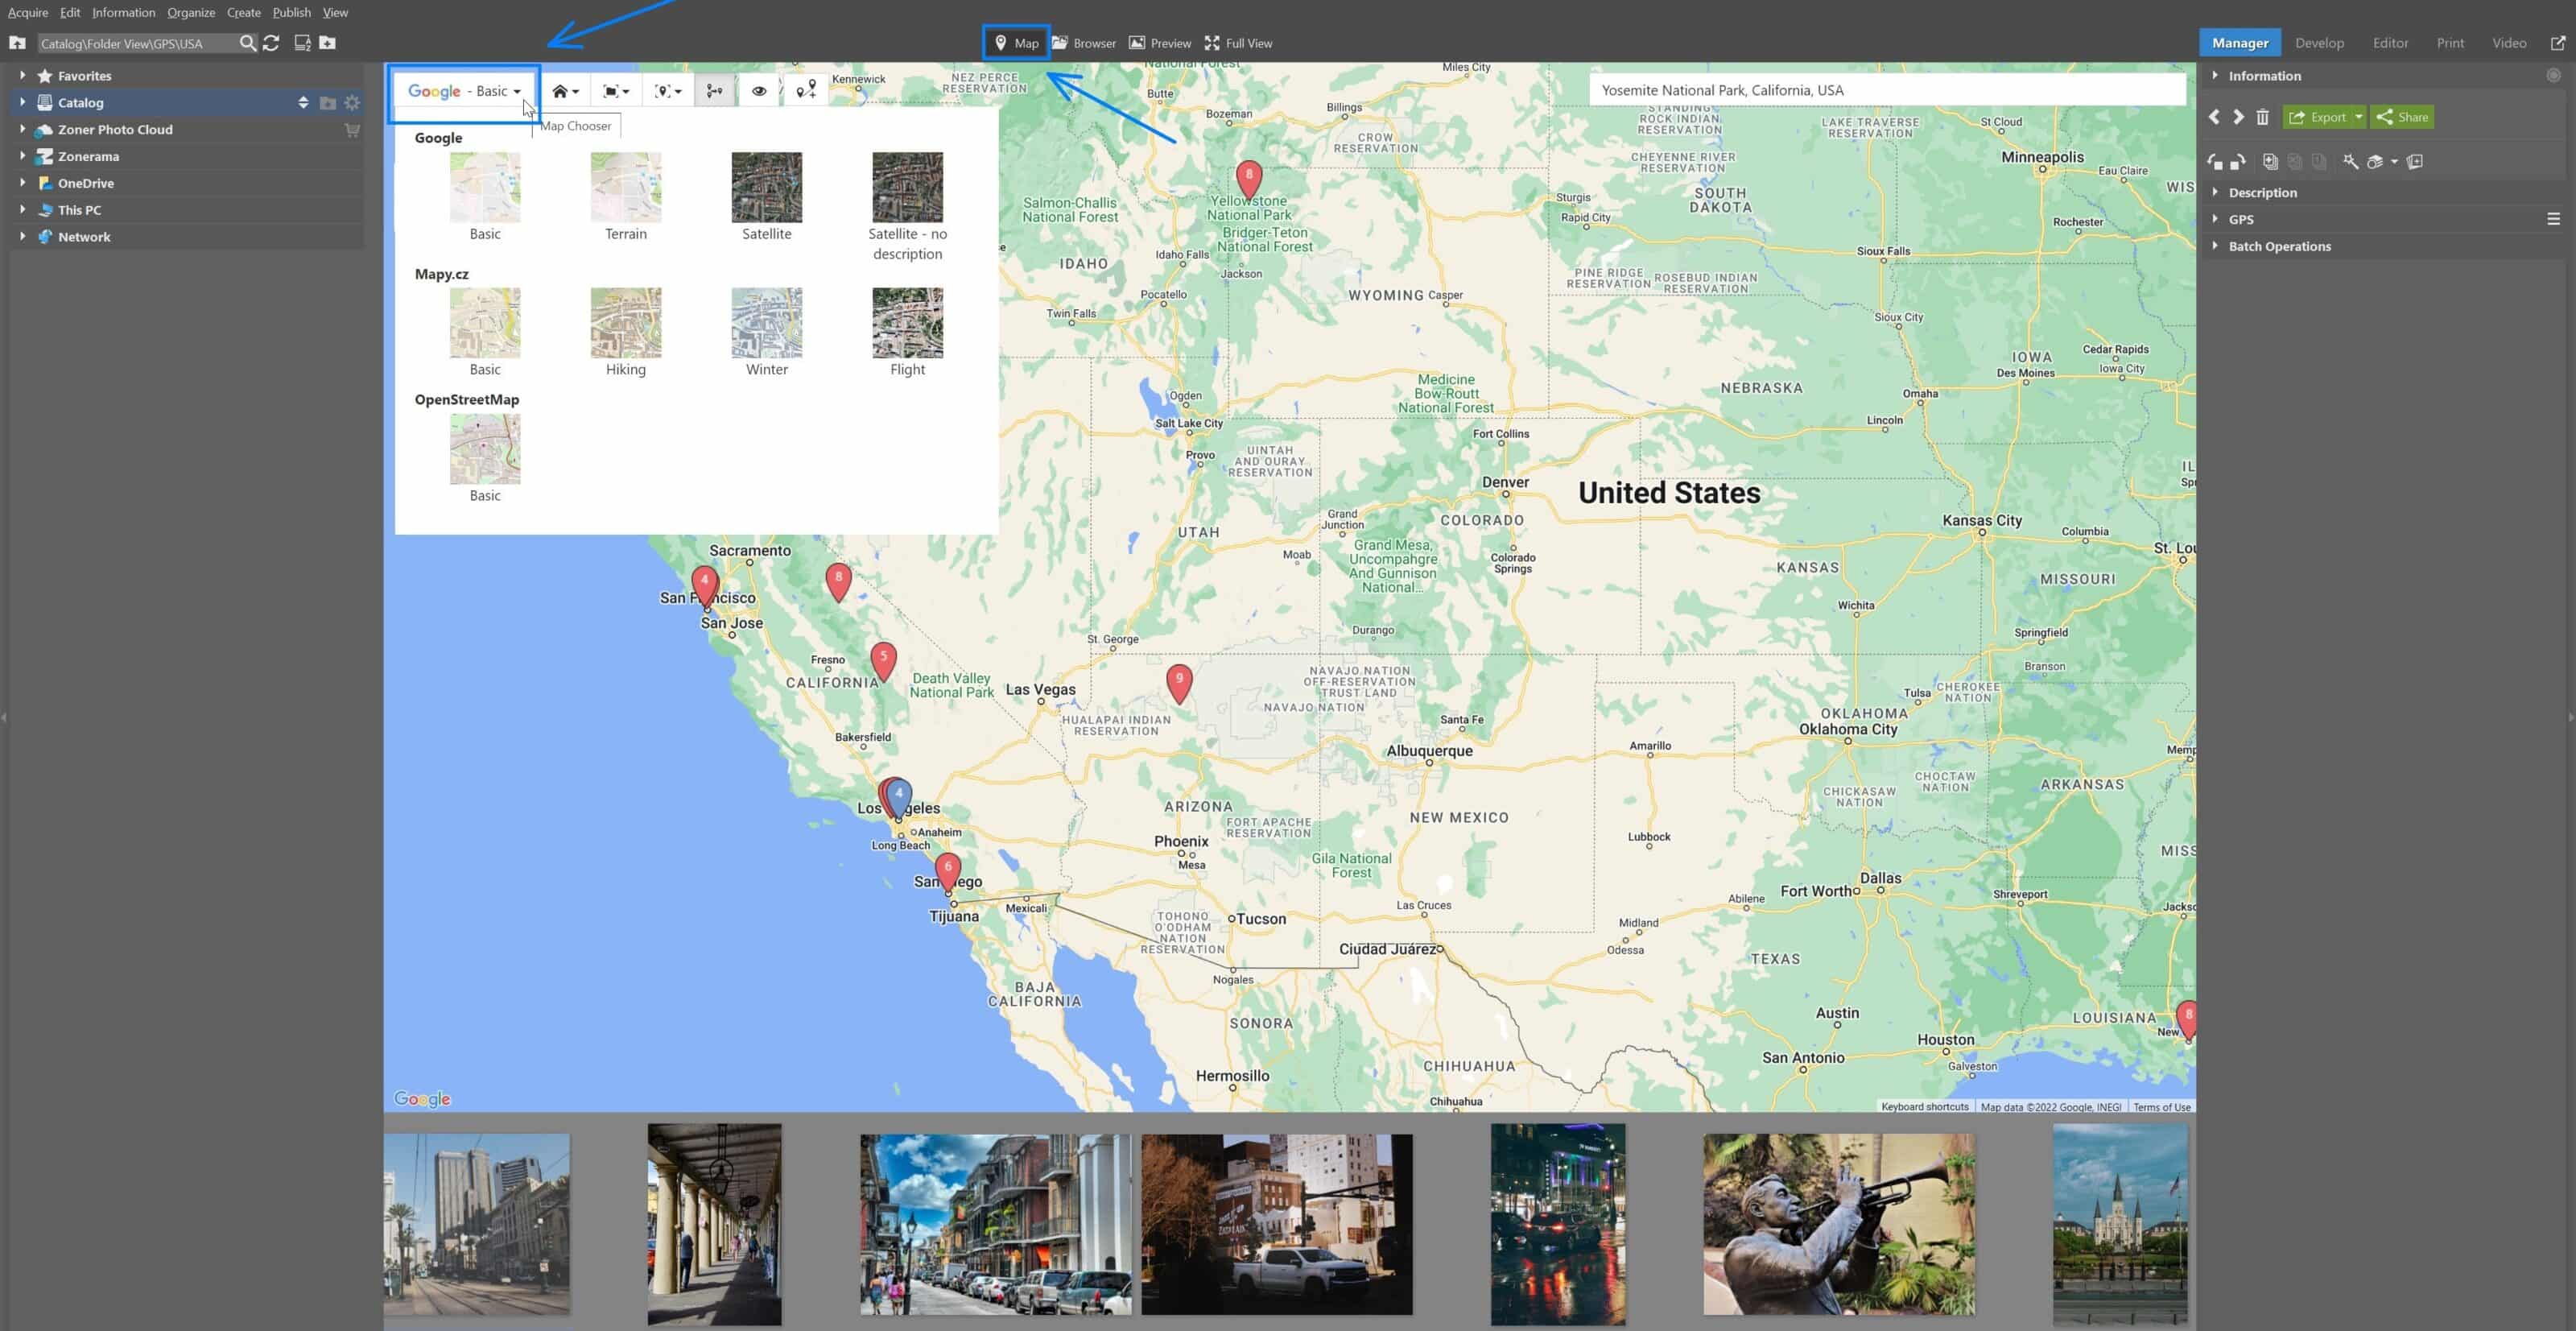Click the new folder icon in the top toolbar
Screen dimensions: 2576x1331
(327, 43)
